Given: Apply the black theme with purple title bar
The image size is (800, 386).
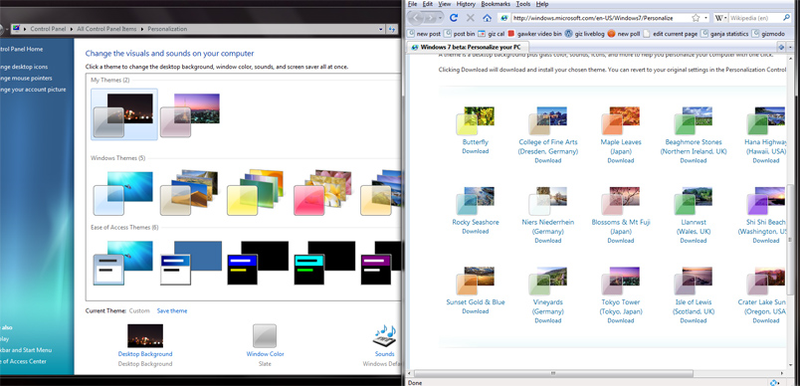Looking at the screenshot, I should [381, 263].
